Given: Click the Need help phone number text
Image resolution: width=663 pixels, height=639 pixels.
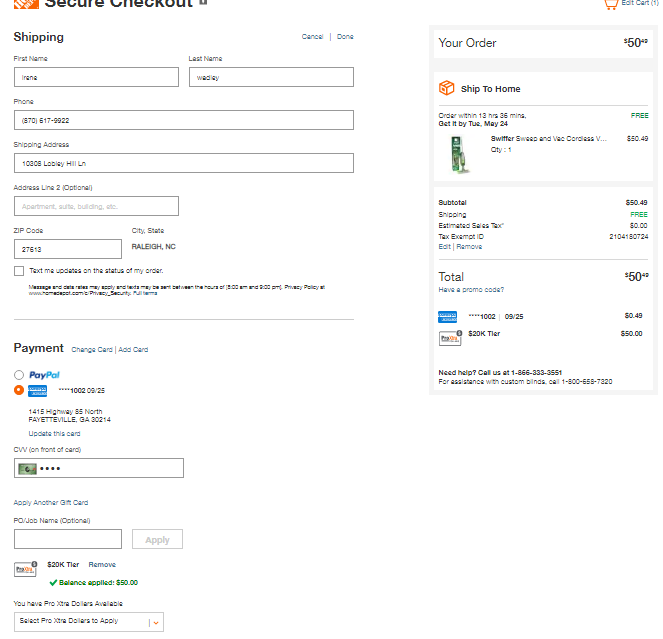Looking at the screenshot, I should click(500, 373).
